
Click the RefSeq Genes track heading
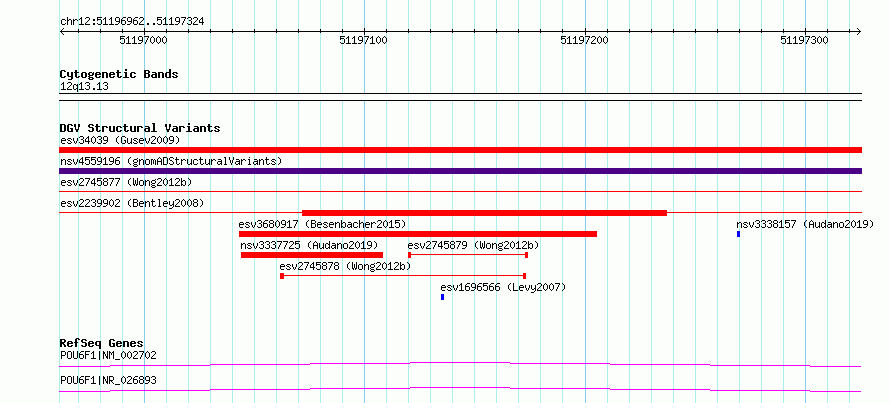click(102, 343)
